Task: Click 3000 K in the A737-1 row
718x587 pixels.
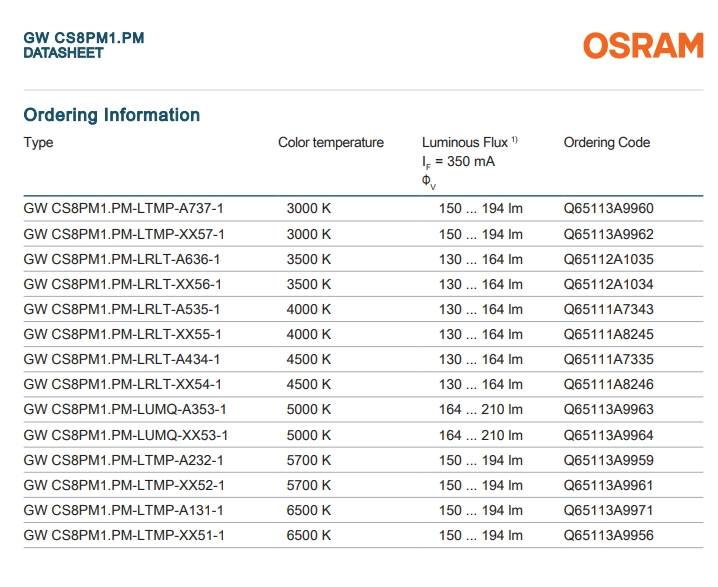Action: coord(309,208)
